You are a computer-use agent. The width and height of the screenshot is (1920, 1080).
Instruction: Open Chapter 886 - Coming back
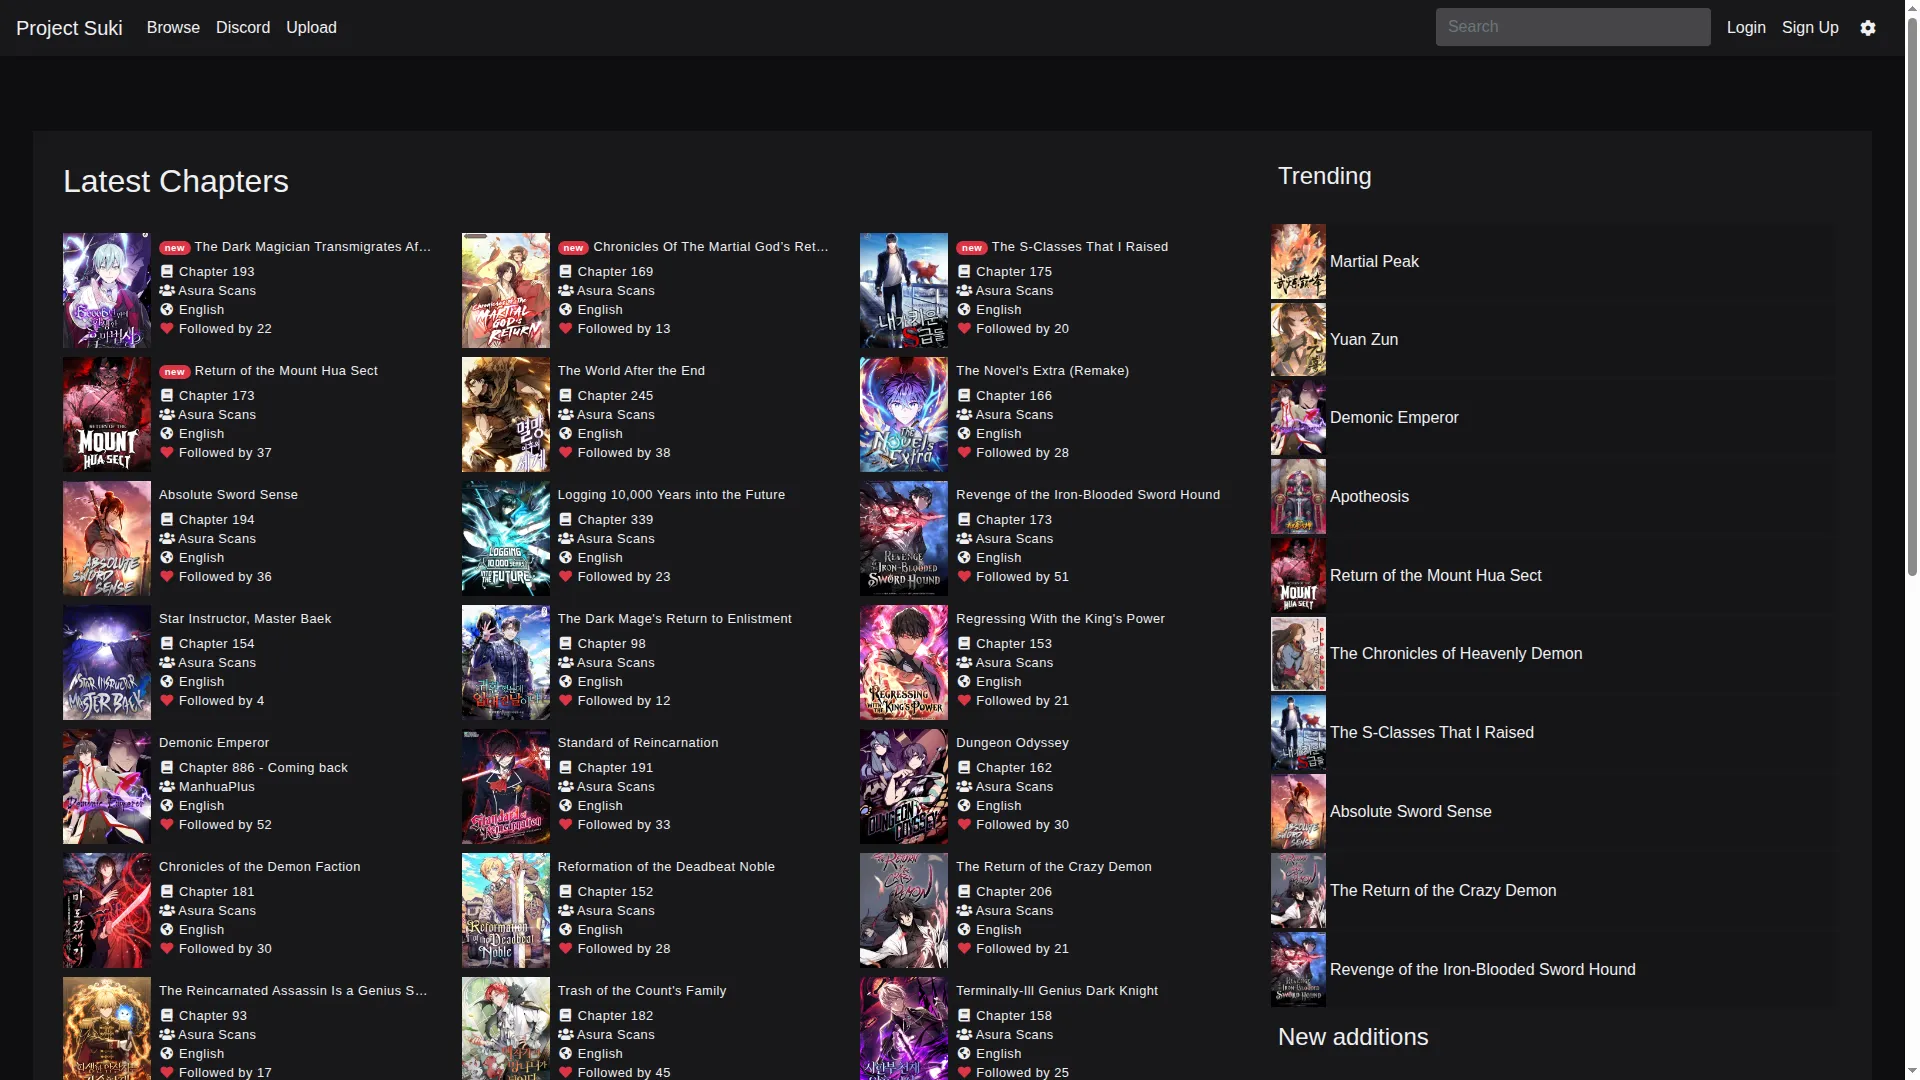click(263, 768)
